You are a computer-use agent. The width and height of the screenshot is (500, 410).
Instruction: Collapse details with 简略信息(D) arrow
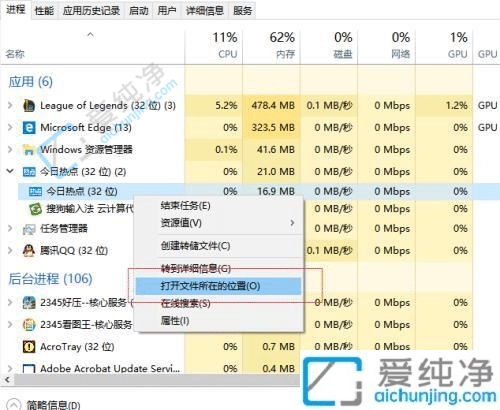(13, 404)
